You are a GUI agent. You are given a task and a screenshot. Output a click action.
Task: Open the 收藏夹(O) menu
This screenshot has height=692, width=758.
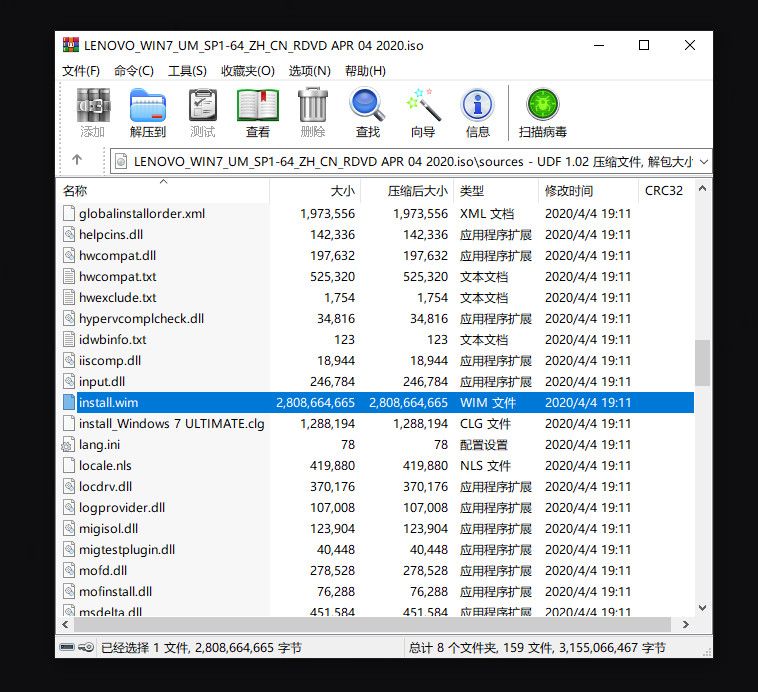coord(248,71)
